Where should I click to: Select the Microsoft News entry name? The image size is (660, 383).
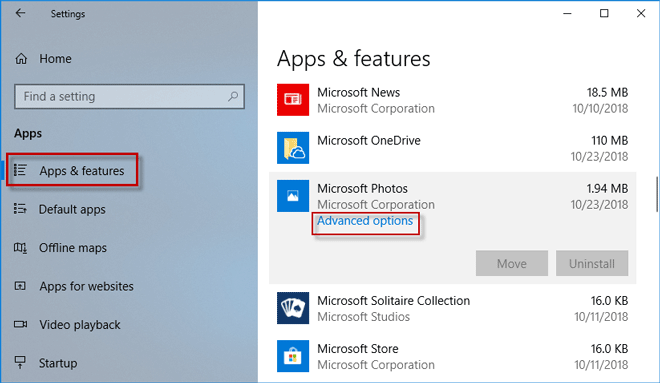tap(359, 92)
